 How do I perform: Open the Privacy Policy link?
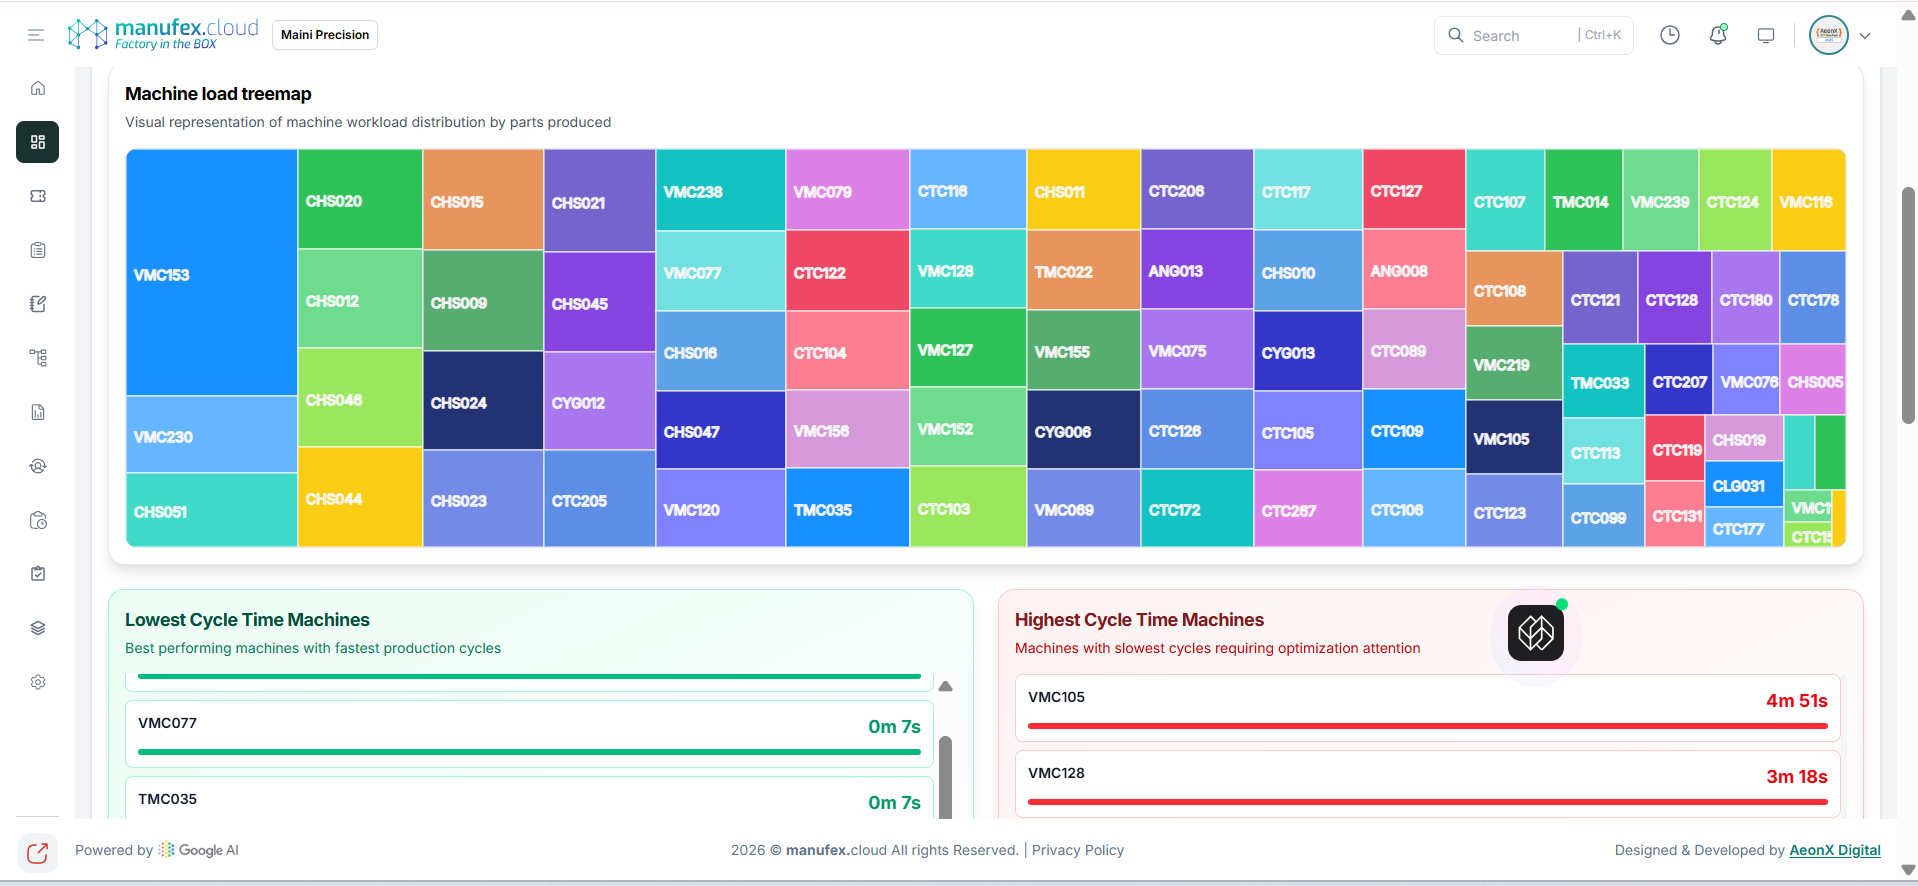1078,850
